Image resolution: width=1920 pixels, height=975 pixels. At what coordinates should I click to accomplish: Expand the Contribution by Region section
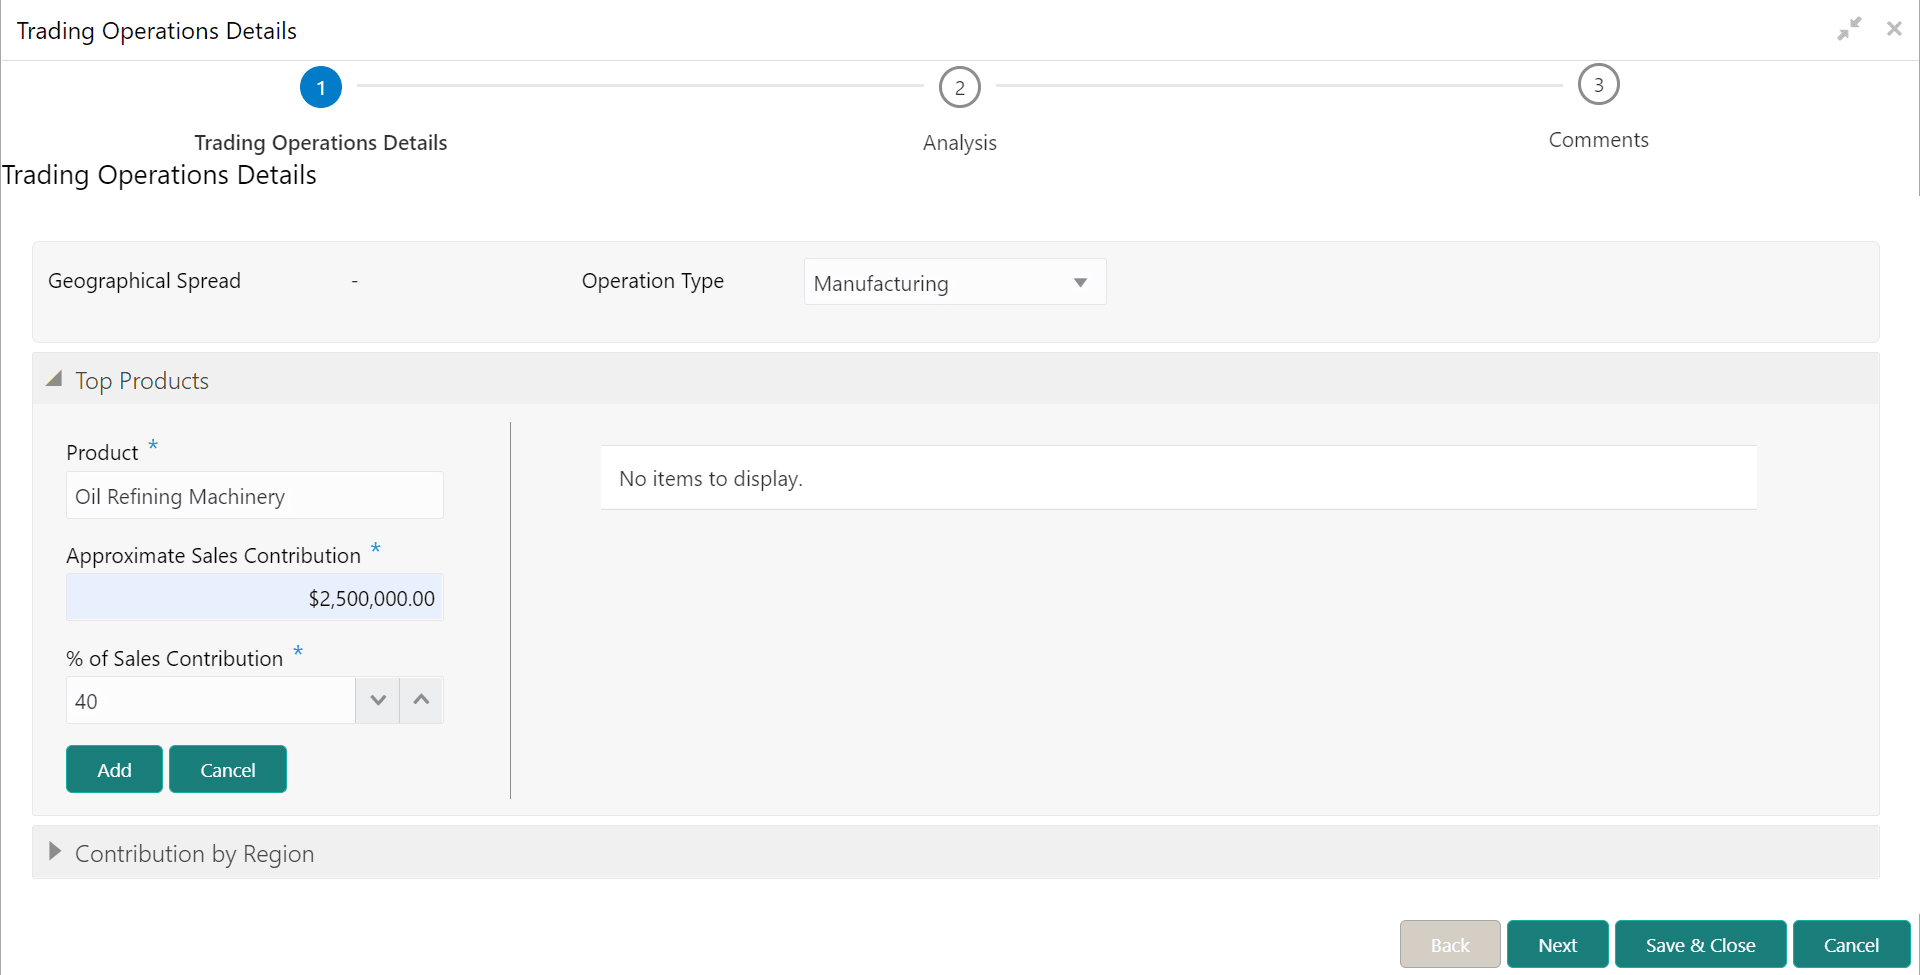click(x=55, y=852)
